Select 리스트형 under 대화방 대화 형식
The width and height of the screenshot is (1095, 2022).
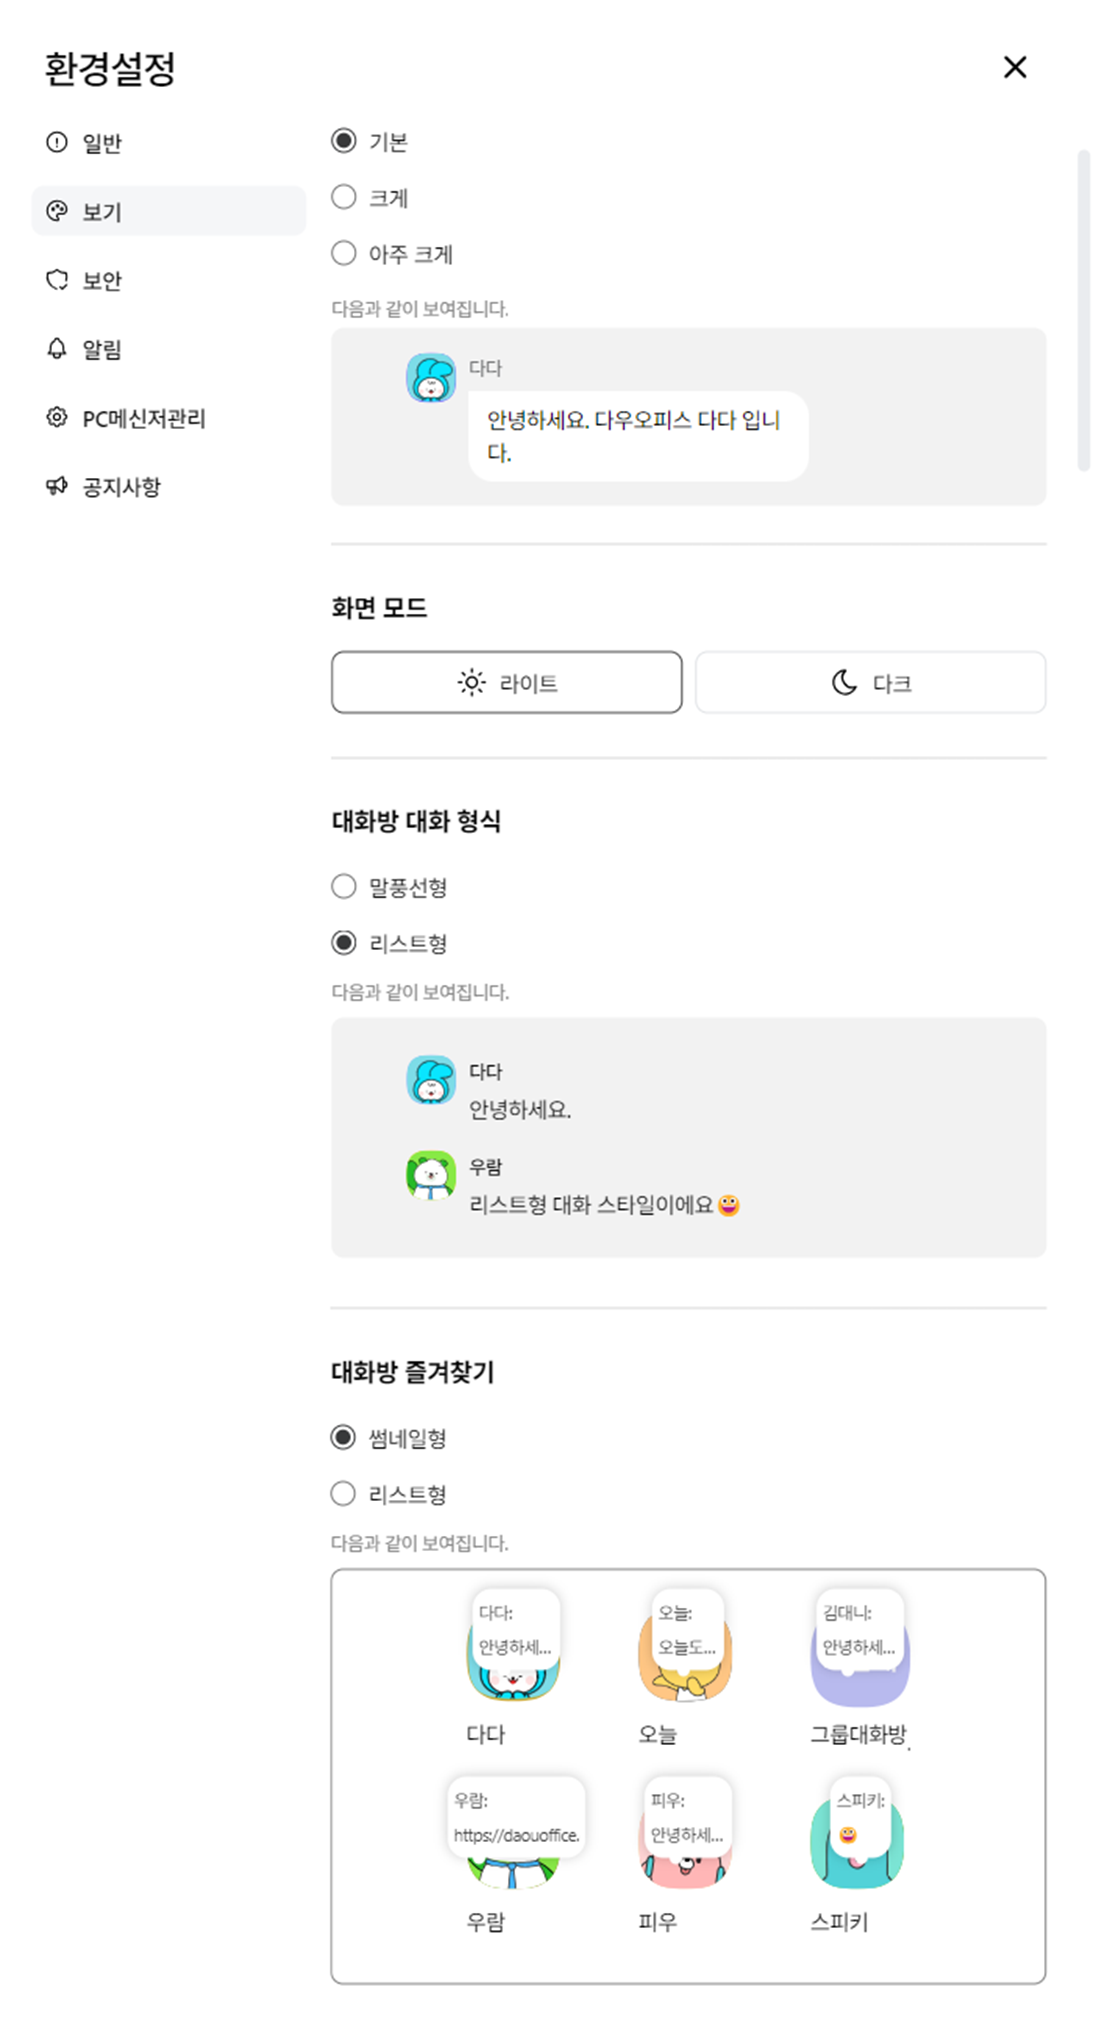click(344, 943)
